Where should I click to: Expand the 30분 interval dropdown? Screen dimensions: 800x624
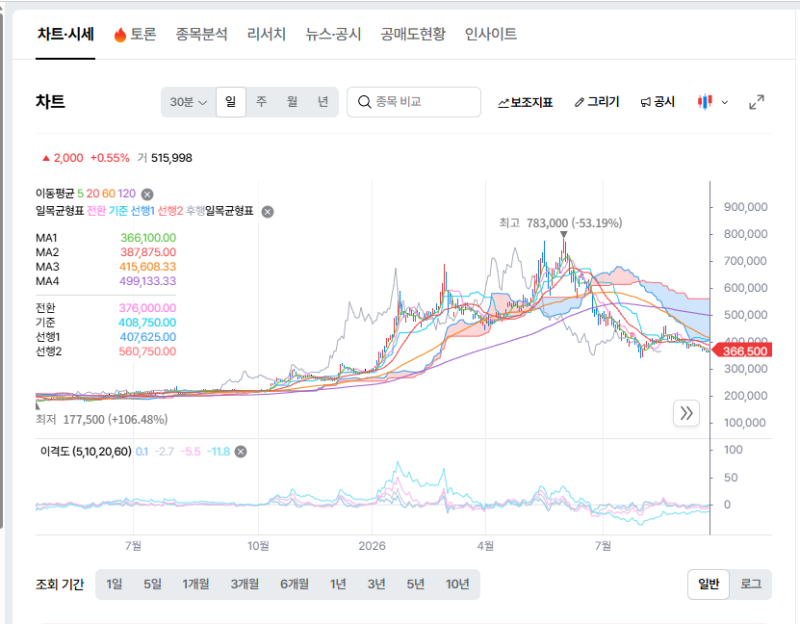pyautogui.click(x=188, y=102)
